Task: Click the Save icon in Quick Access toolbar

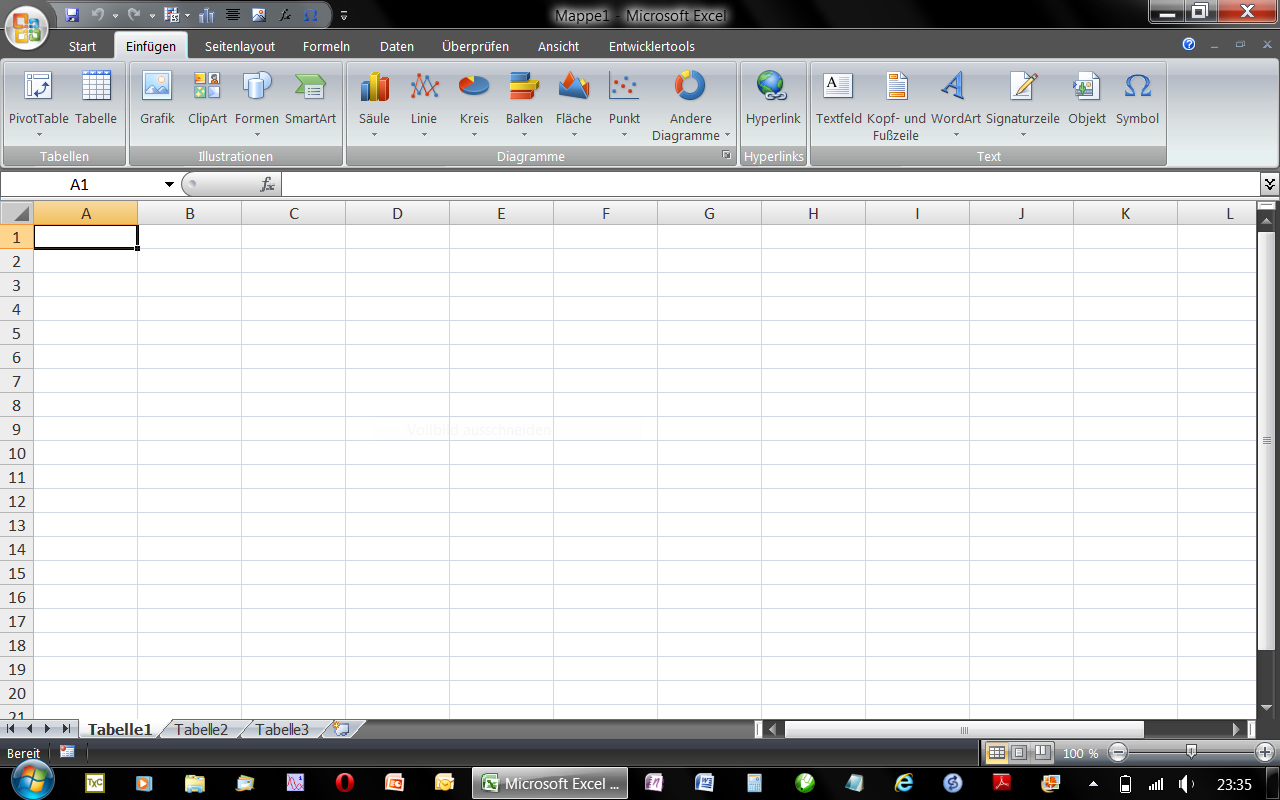Action: [71, 15]
